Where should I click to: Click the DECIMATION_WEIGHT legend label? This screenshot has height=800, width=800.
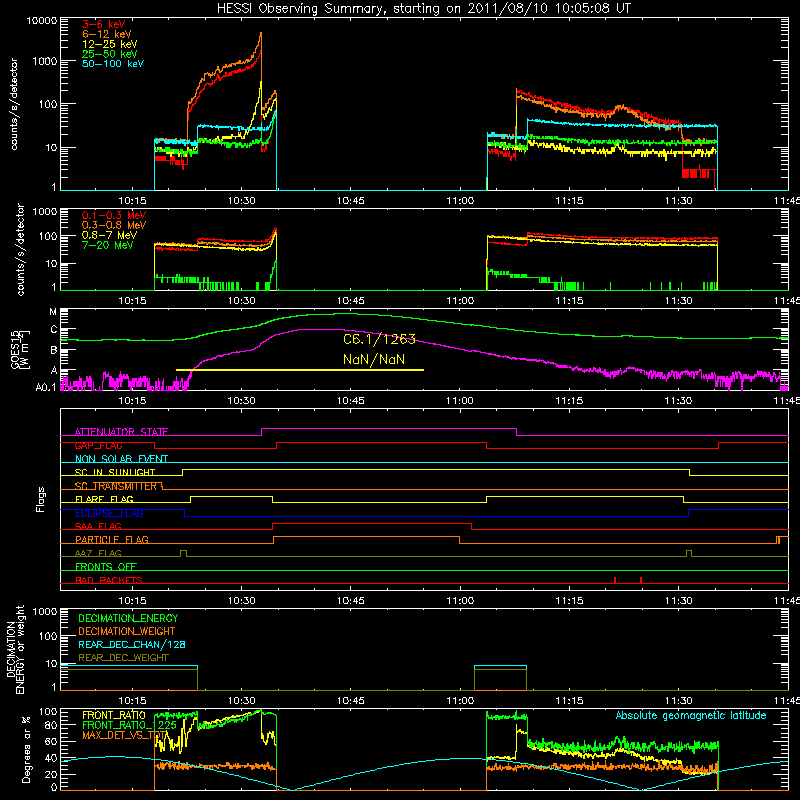(127, 631)
